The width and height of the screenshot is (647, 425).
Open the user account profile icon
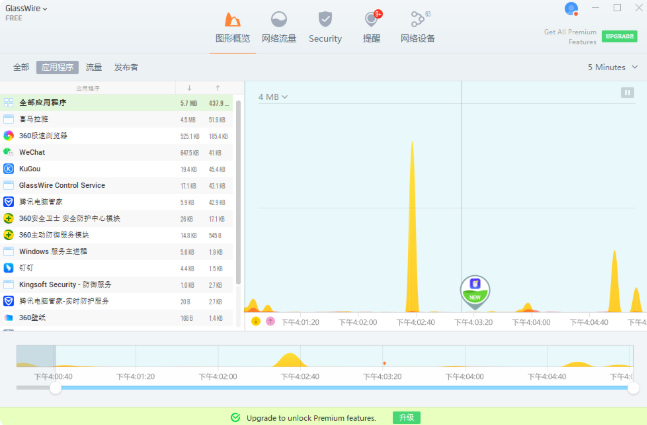coord(571,9)
